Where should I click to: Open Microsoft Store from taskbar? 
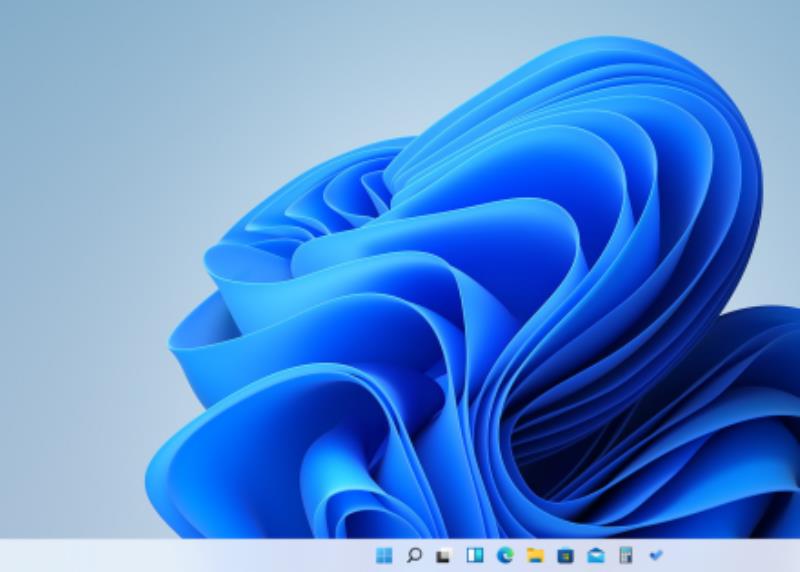click(565, 555)
